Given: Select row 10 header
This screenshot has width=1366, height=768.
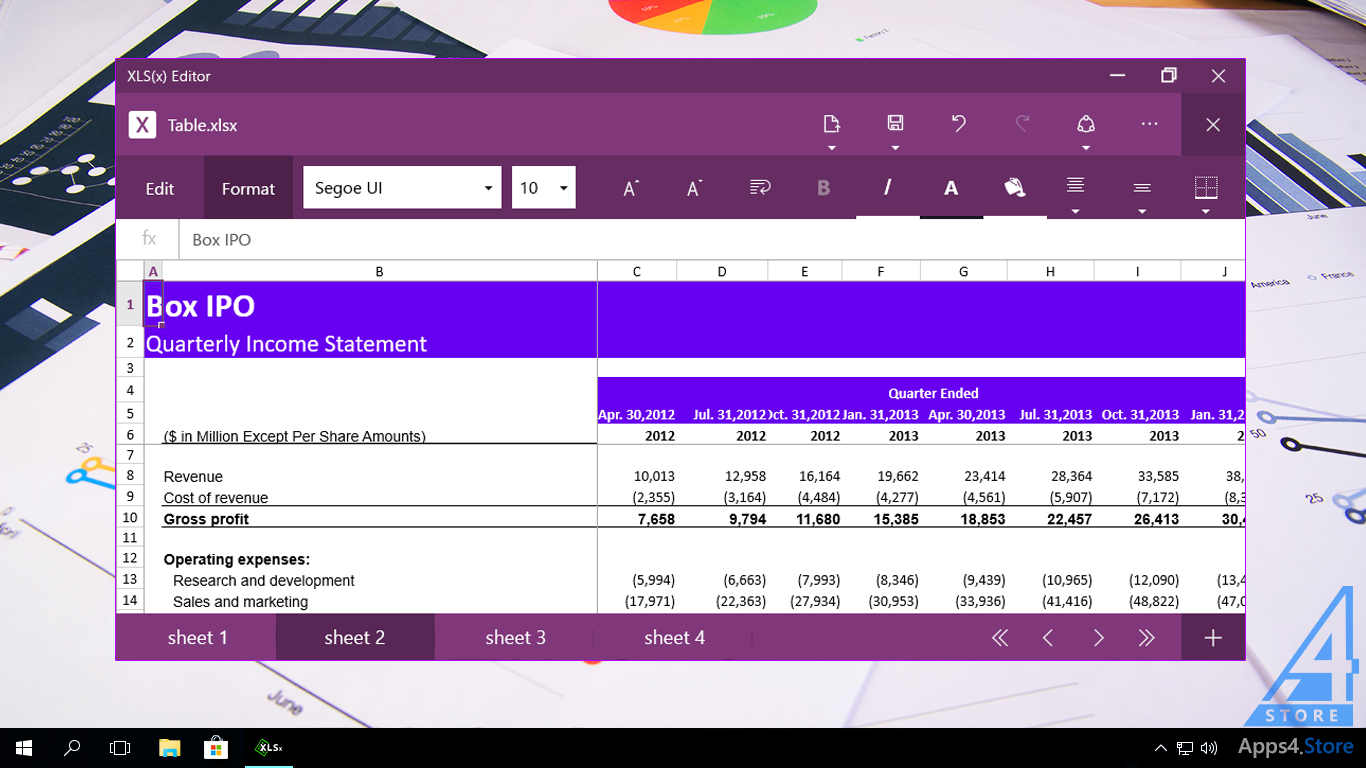Looking at the screenshot, I should [130, 517].
